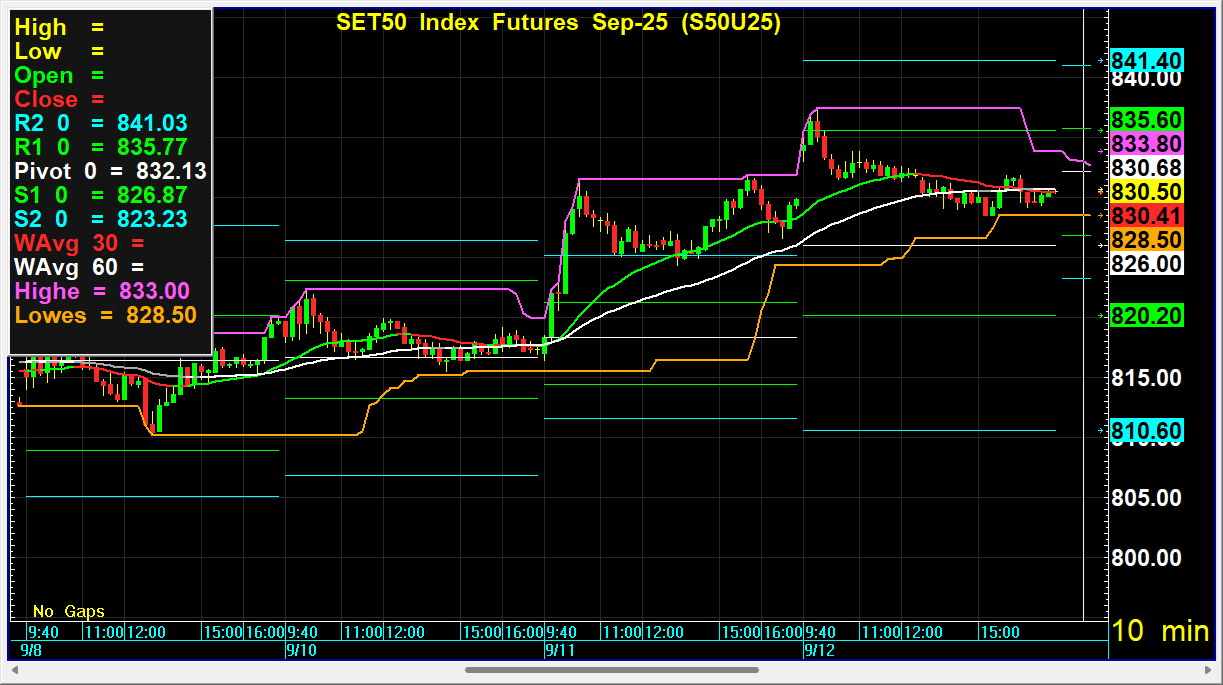Click the 9/11 date label
Viewport: 1223px width, 685px height.
click(x=560, y=649)
